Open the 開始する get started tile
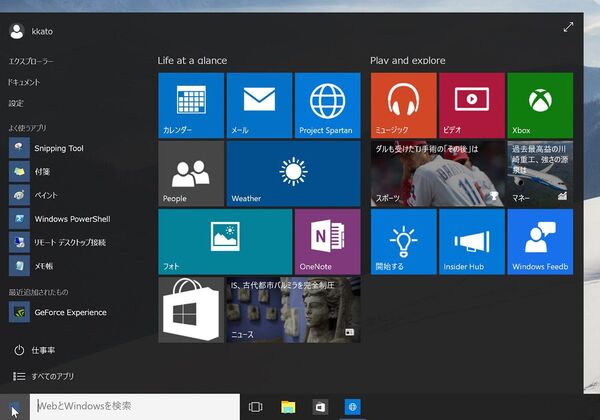This screenshot has width=600, height=420. pos(404,242)
